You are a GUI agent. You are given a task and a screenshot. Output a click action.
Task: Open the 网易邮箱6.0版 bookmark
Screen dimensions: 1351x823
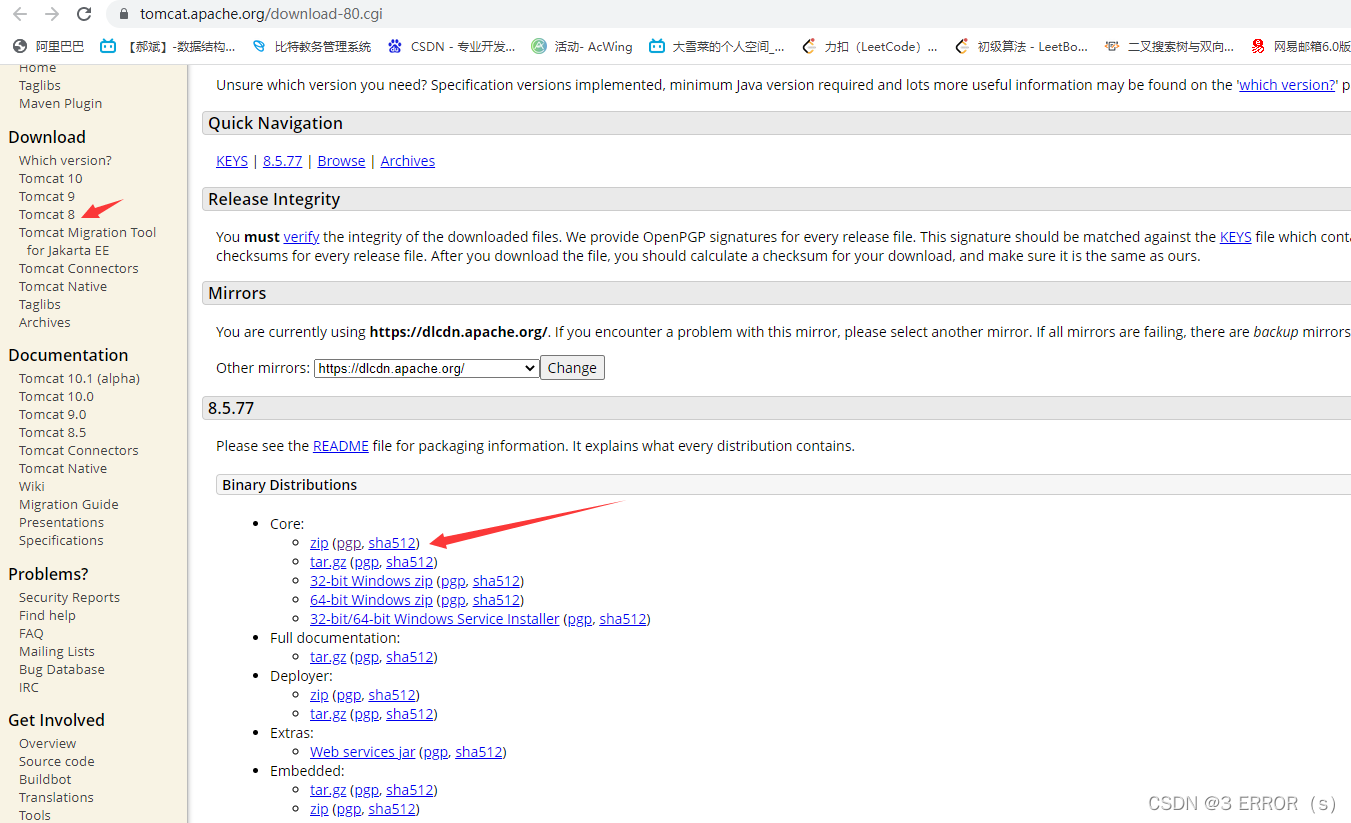tap(1300, 46)
